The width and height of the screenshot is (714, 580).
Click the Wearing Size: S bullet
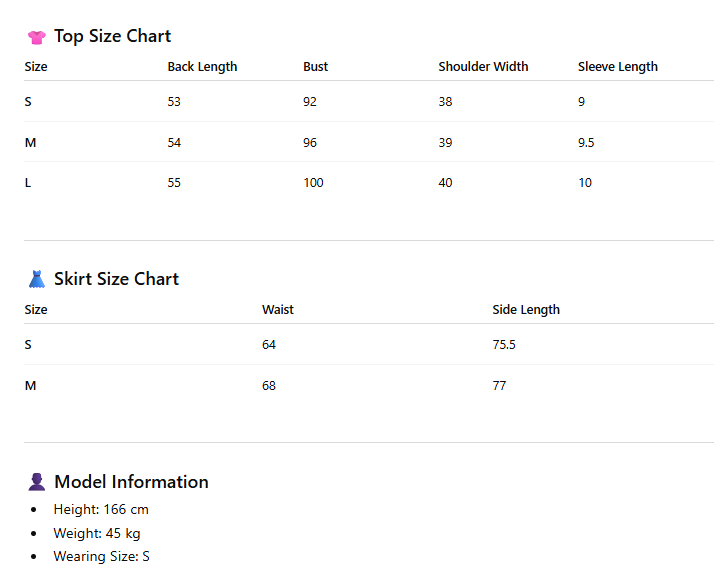tap(102, 556)
